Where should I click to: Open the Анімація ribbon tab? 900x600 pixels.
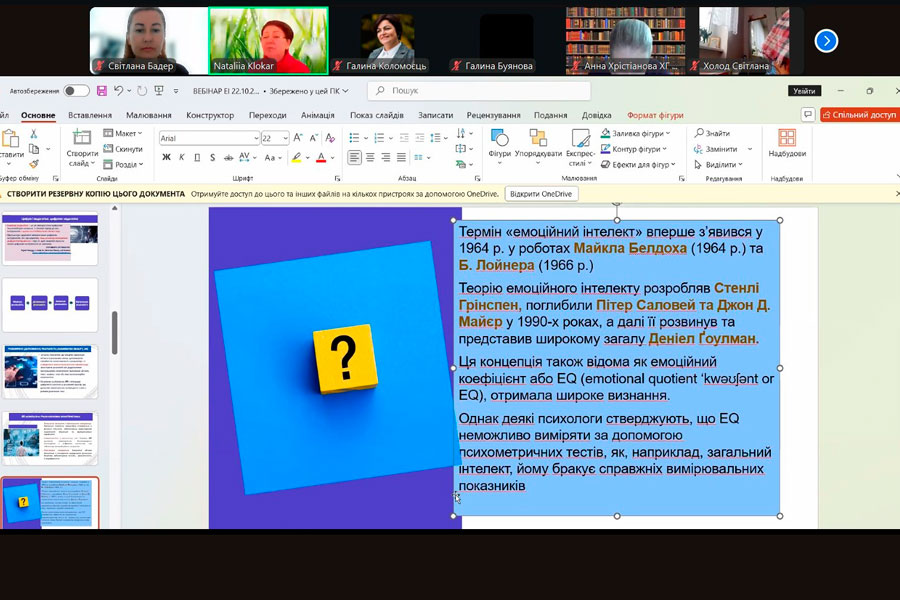[x=318, y=115]
